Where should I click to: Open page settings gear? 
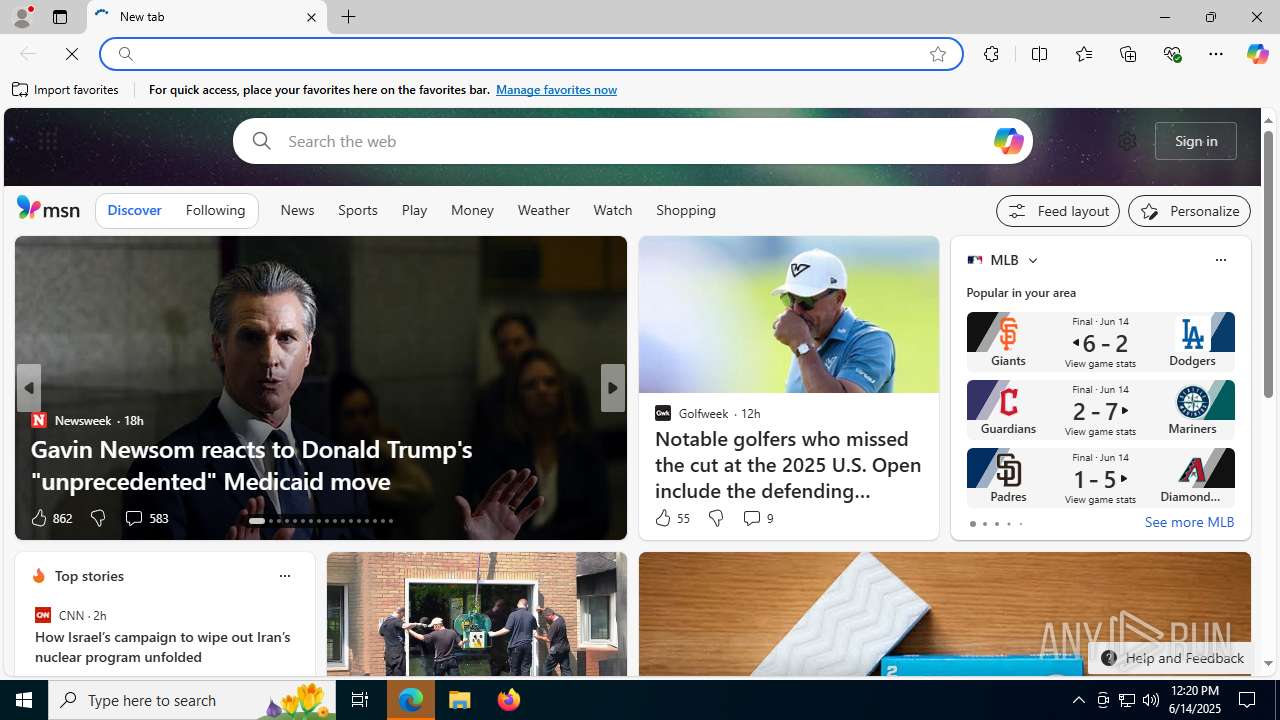pyautogui.click(x=1127, y=141)
